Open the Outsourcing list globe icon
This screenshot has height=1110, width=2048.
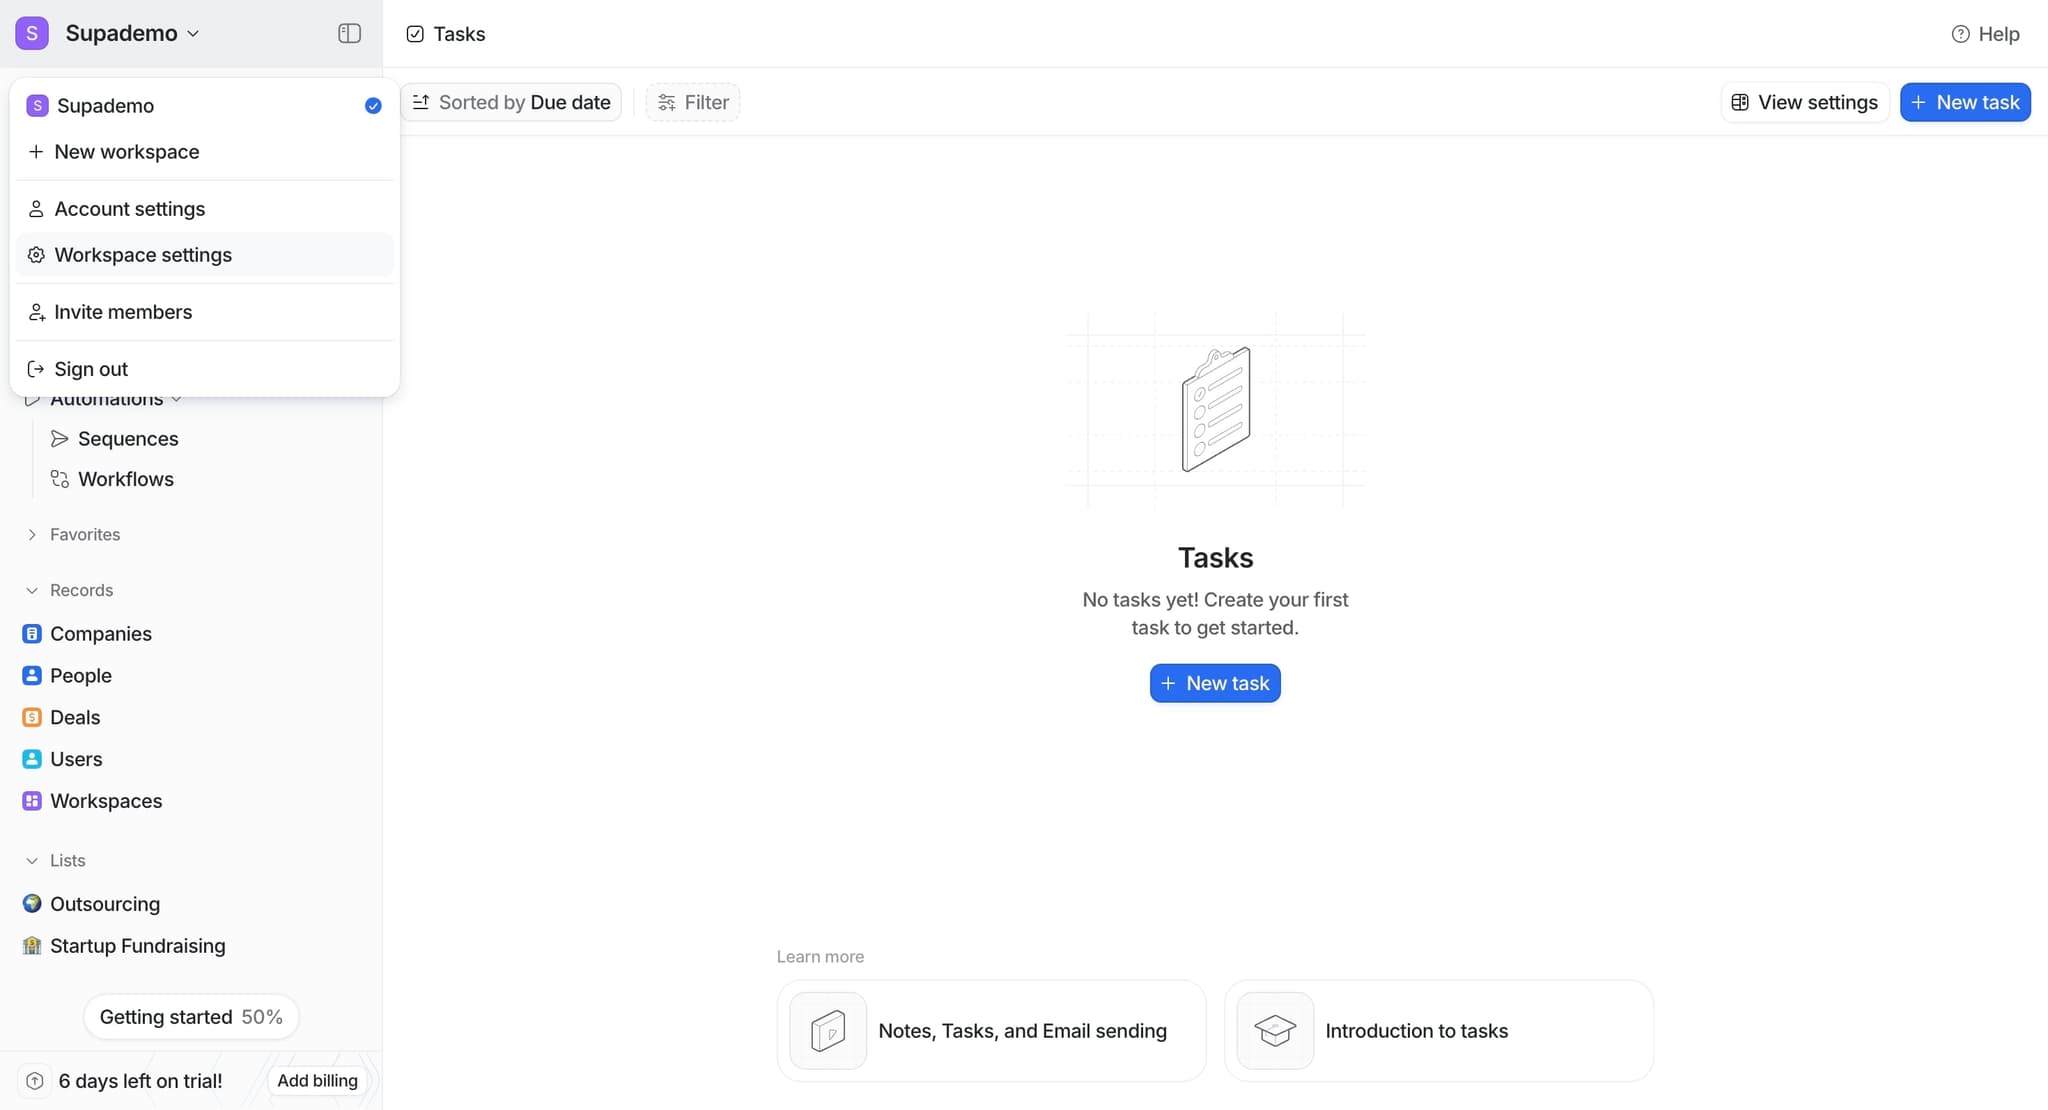click(x=31, y=903)
